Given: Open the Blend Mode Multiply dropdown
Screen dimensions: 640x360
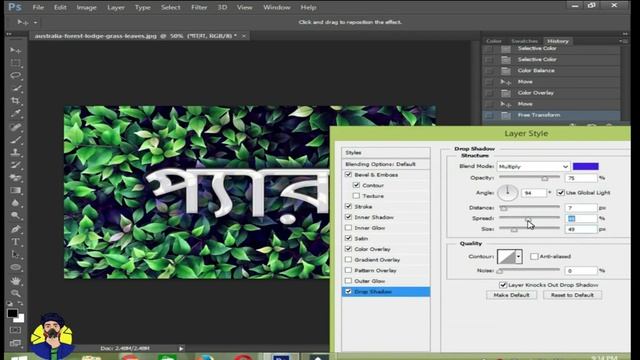Looking at the screenshot, I should pyautogui.click(x=533, y=167).
